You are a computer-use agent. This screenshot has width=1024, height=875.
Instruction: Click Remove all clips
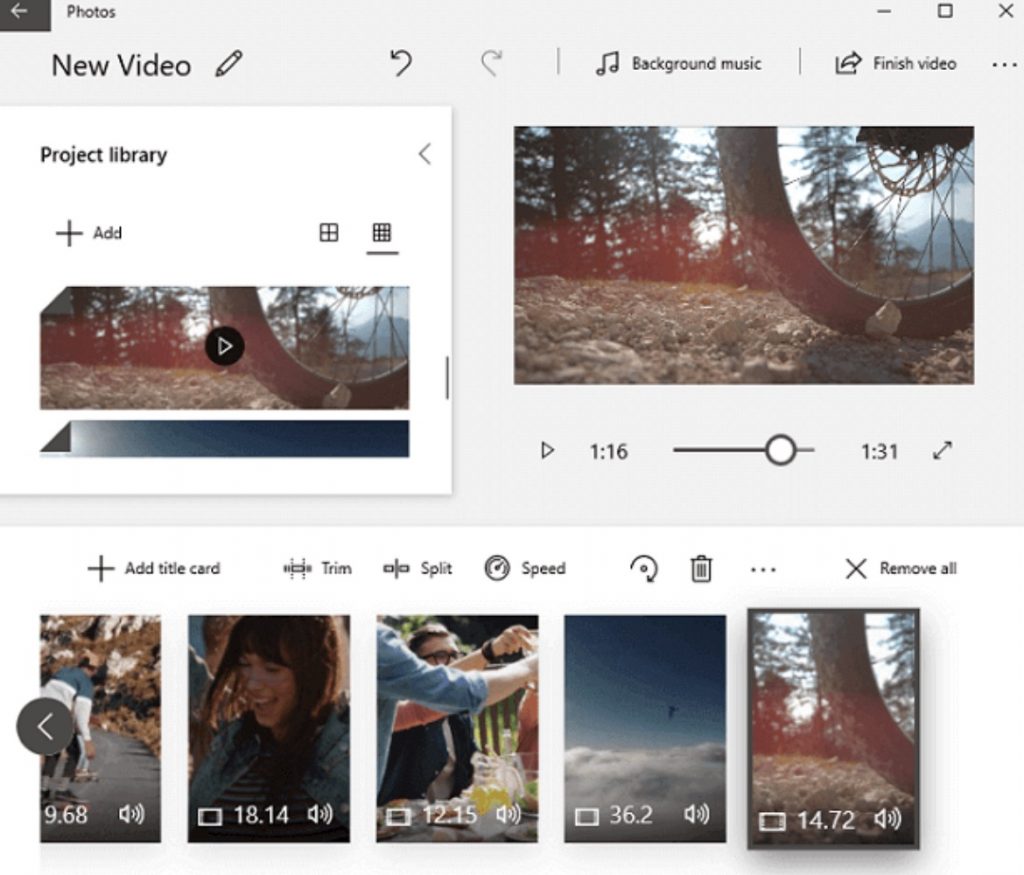(901, 569)
